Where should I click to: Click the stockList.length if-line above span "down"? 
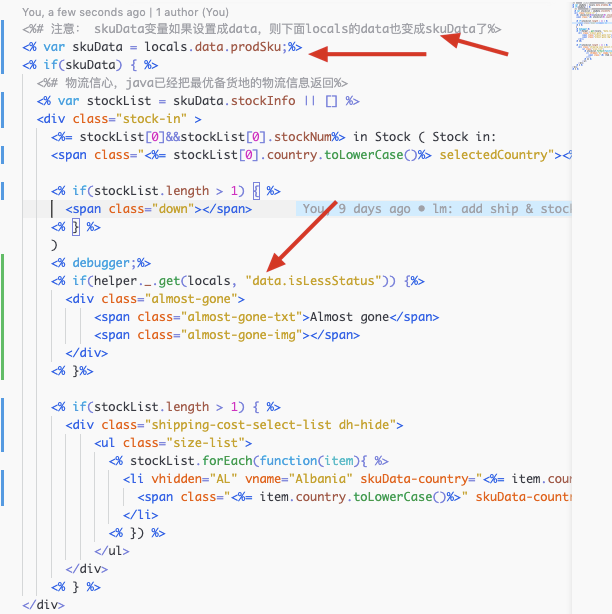coord(166,191)
